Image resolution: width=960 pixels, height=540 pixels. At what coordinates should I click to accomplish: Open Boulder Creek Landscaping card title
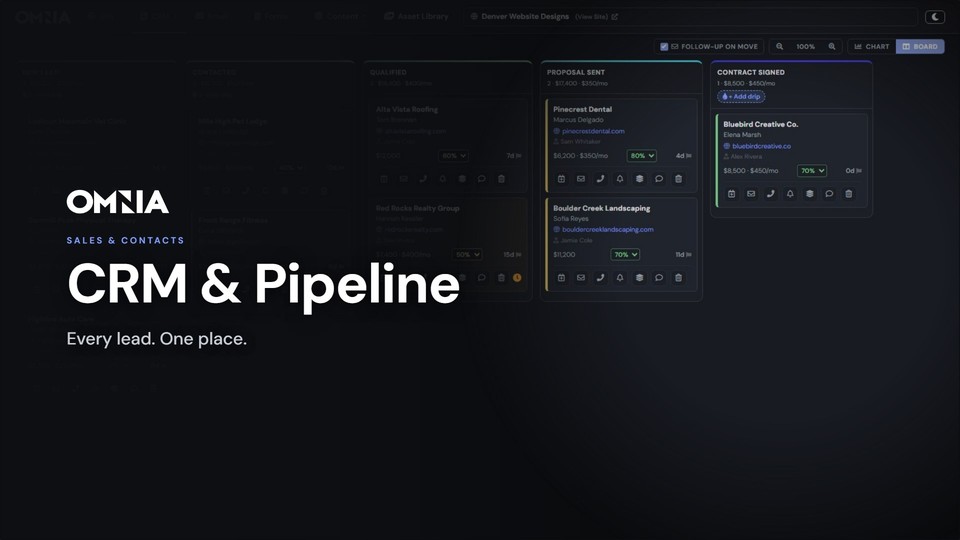(601, 208)
